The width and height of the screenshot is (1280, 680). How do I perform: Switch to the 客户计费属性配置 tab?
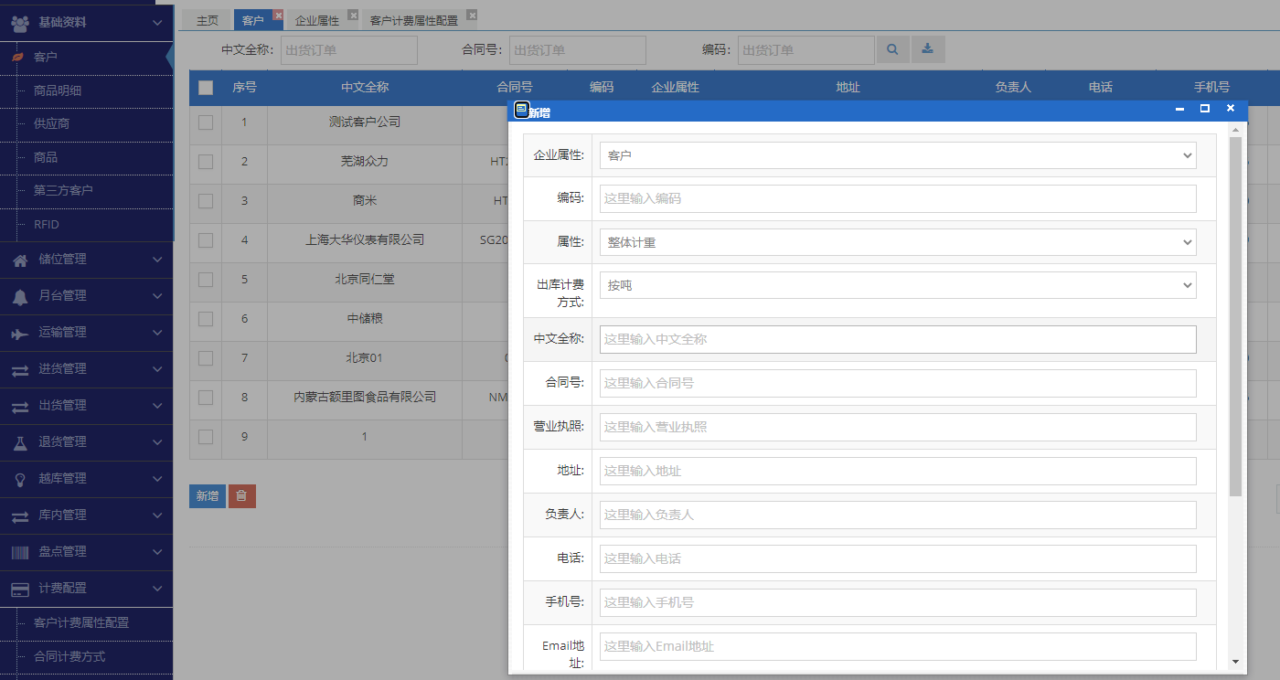pos(413,20)
